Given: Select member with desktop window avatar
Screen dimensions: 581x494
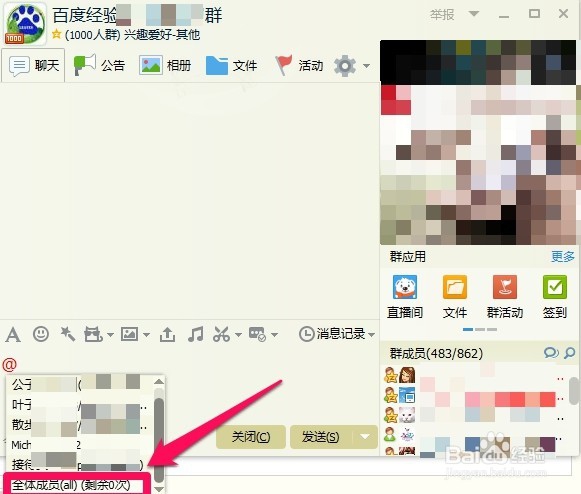Looking at the screenshot, I should (407, 395).
